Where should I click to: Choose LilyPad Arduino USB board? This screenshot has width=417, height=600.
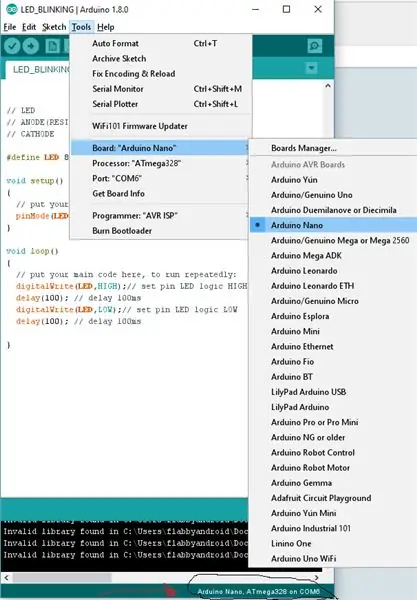[x=333, y=392]
